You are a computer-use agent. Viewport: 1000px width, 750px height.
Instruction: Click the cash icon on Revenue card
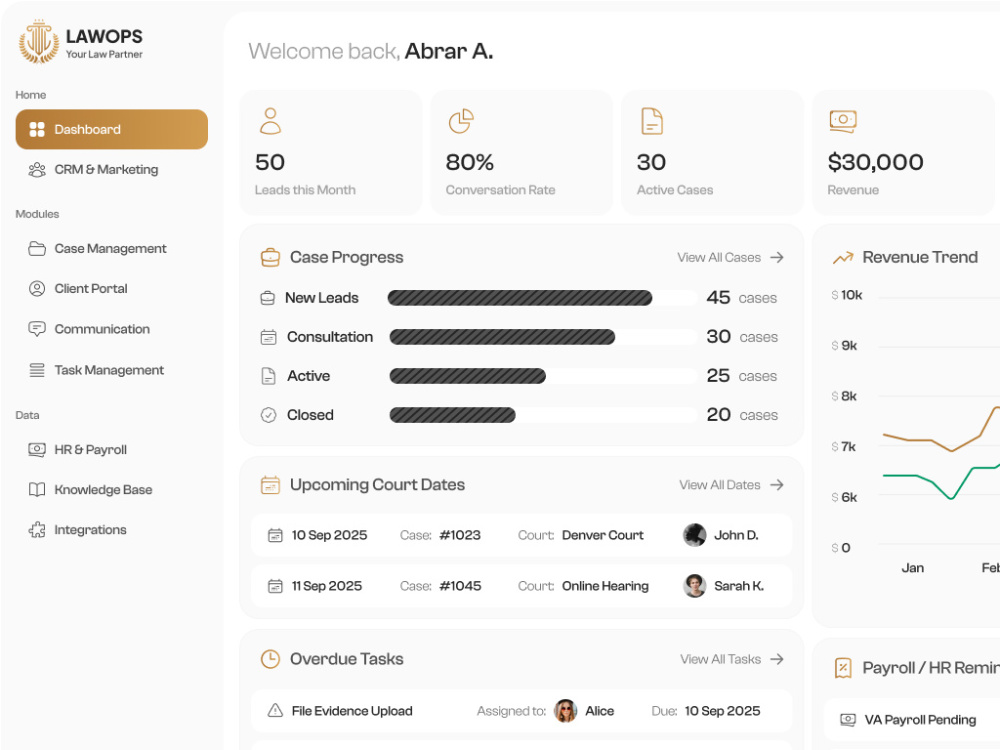coord(842,121)
